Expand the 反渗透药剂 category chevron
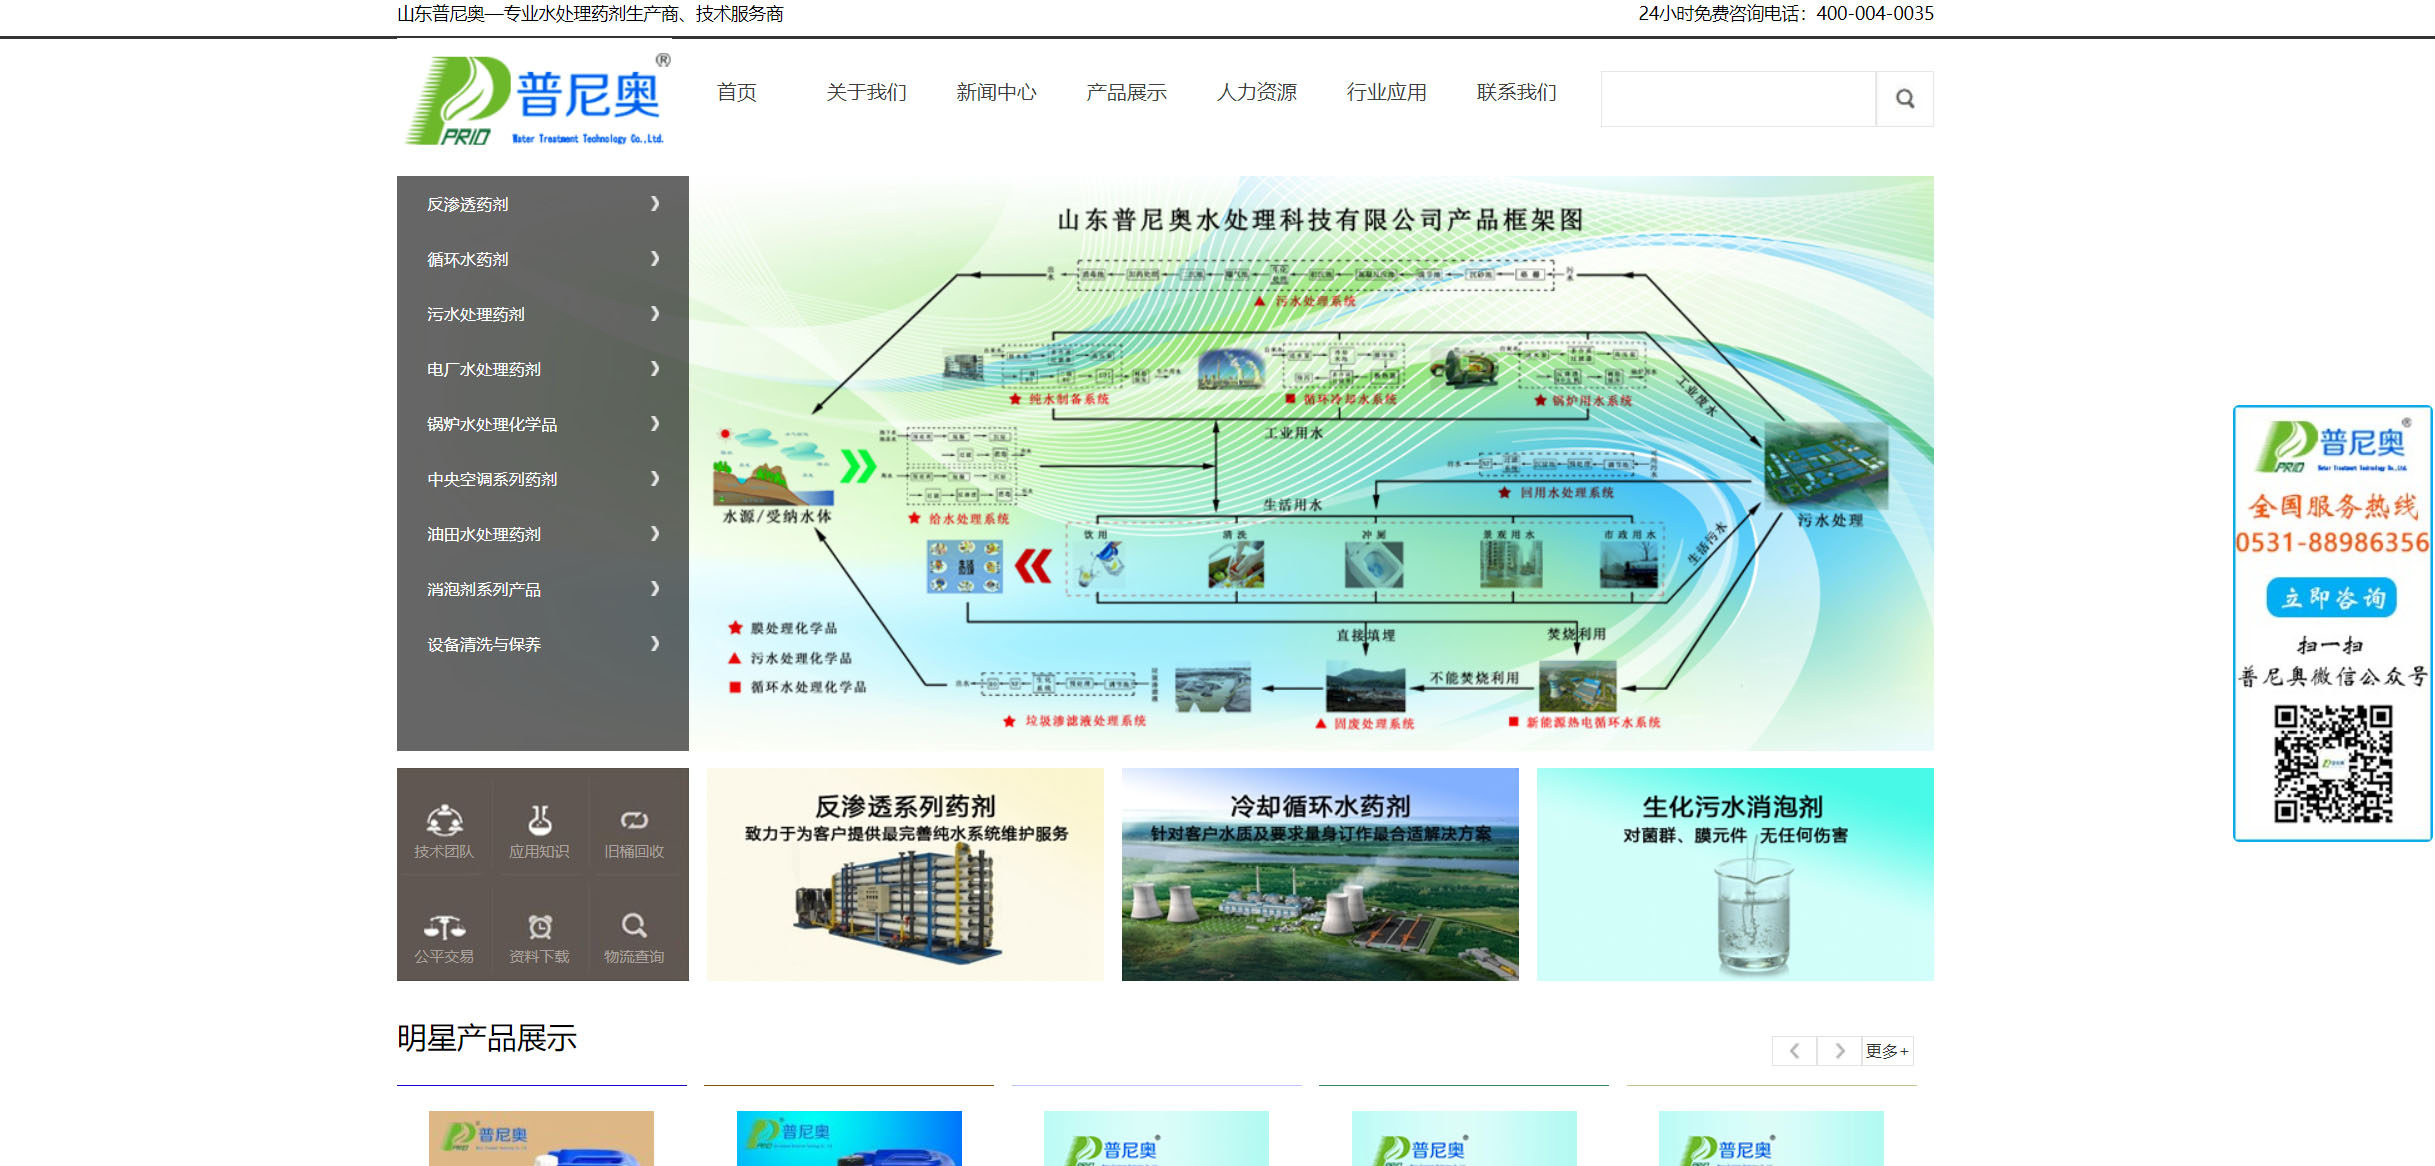2435x1166 pixels. pos(655,204)
